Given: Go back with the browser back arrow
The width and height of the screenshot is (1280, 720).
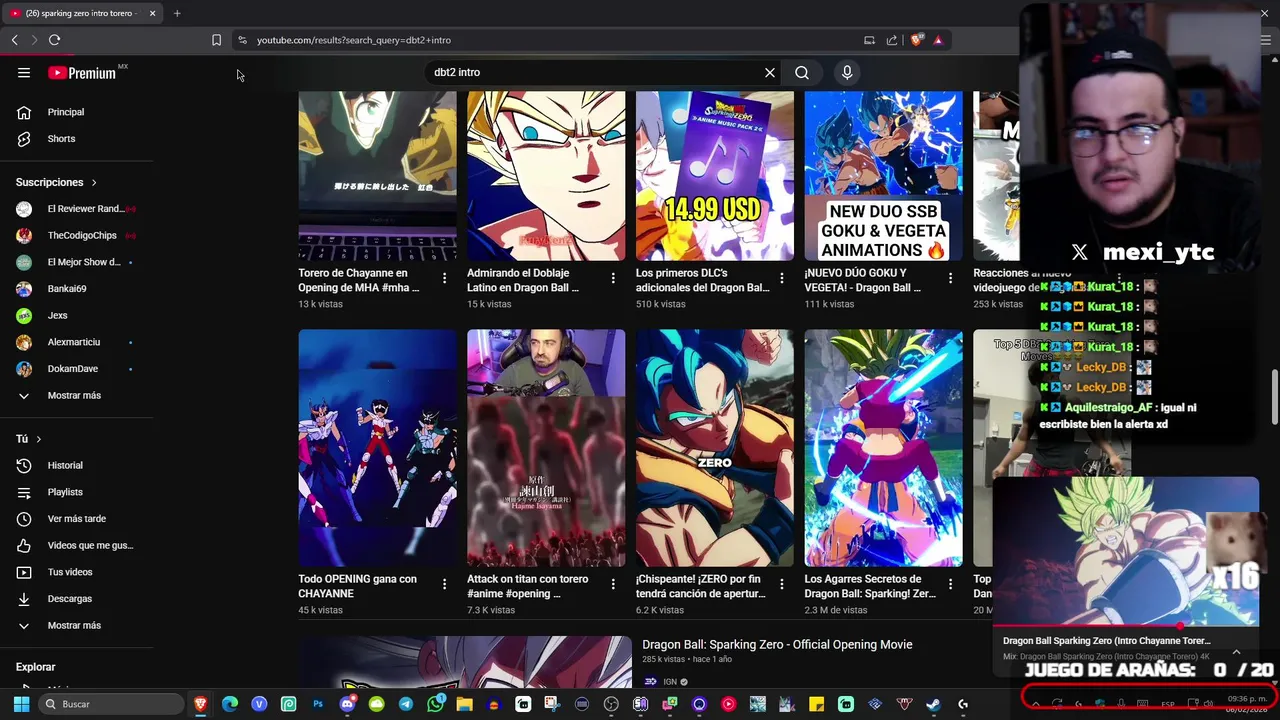Looking at the screenshot, I should tap(14, 40).
